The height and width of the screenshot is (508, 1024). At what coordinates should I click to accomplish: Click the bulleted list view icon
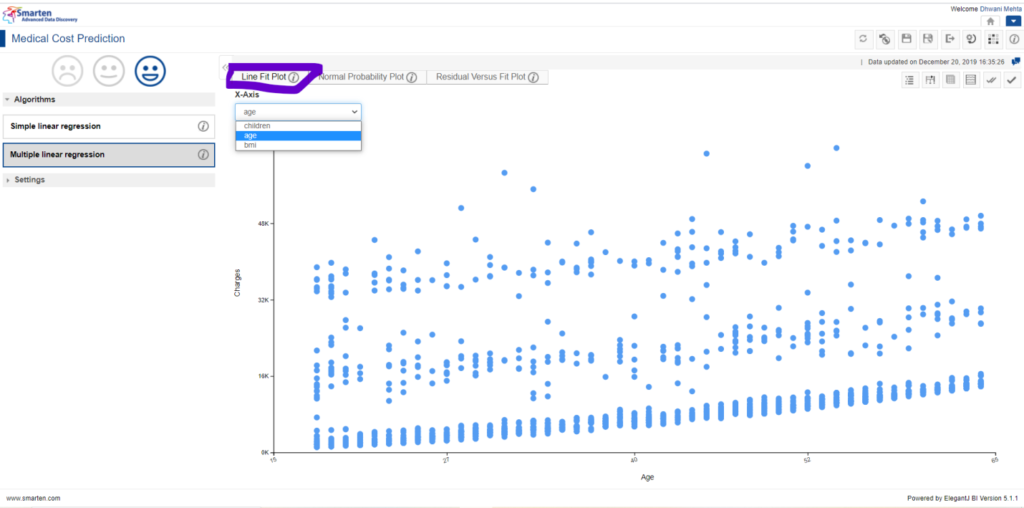(x=908, y=80)
